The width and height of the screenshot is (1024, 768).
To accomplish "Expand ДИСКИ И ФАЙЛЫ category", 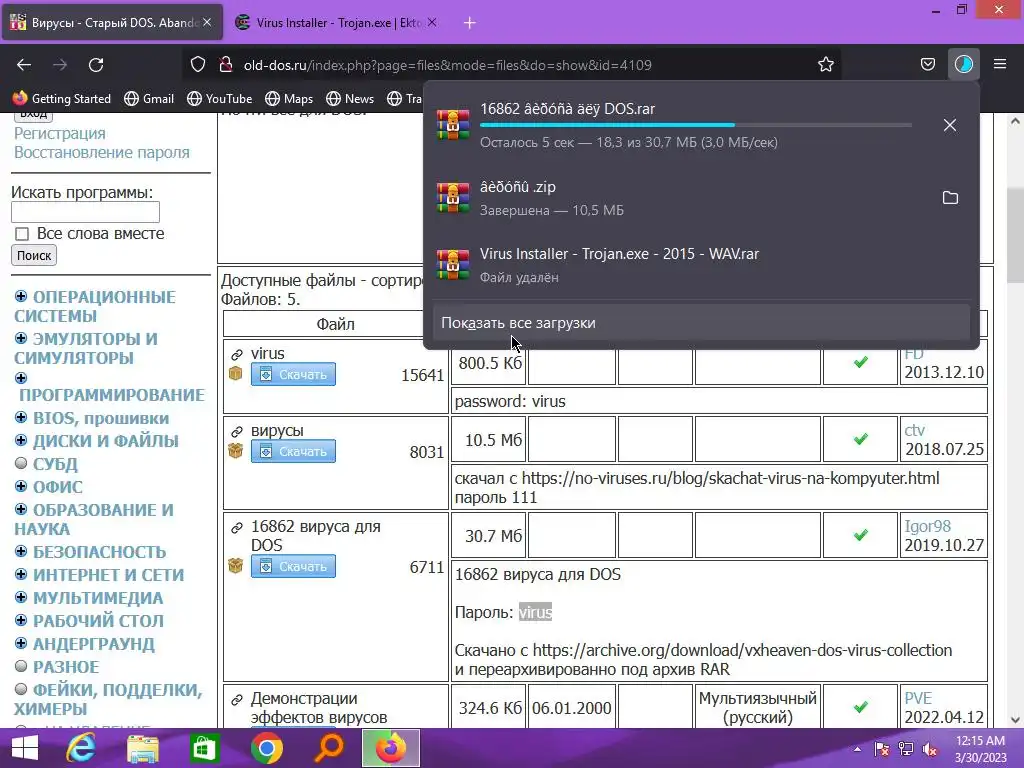I will 21,440.
